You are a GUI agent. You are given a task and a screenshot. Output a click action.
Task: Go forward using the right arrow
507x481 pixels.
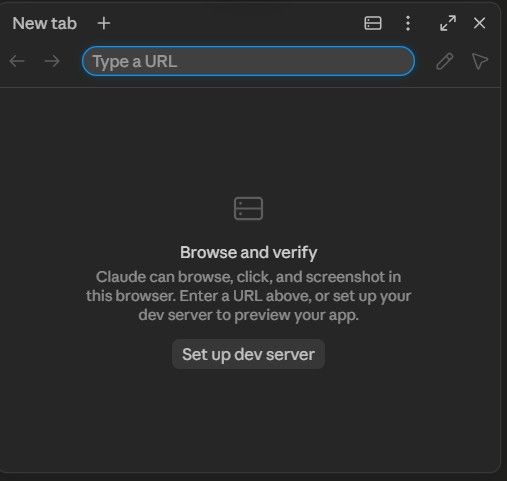(52, 61)
